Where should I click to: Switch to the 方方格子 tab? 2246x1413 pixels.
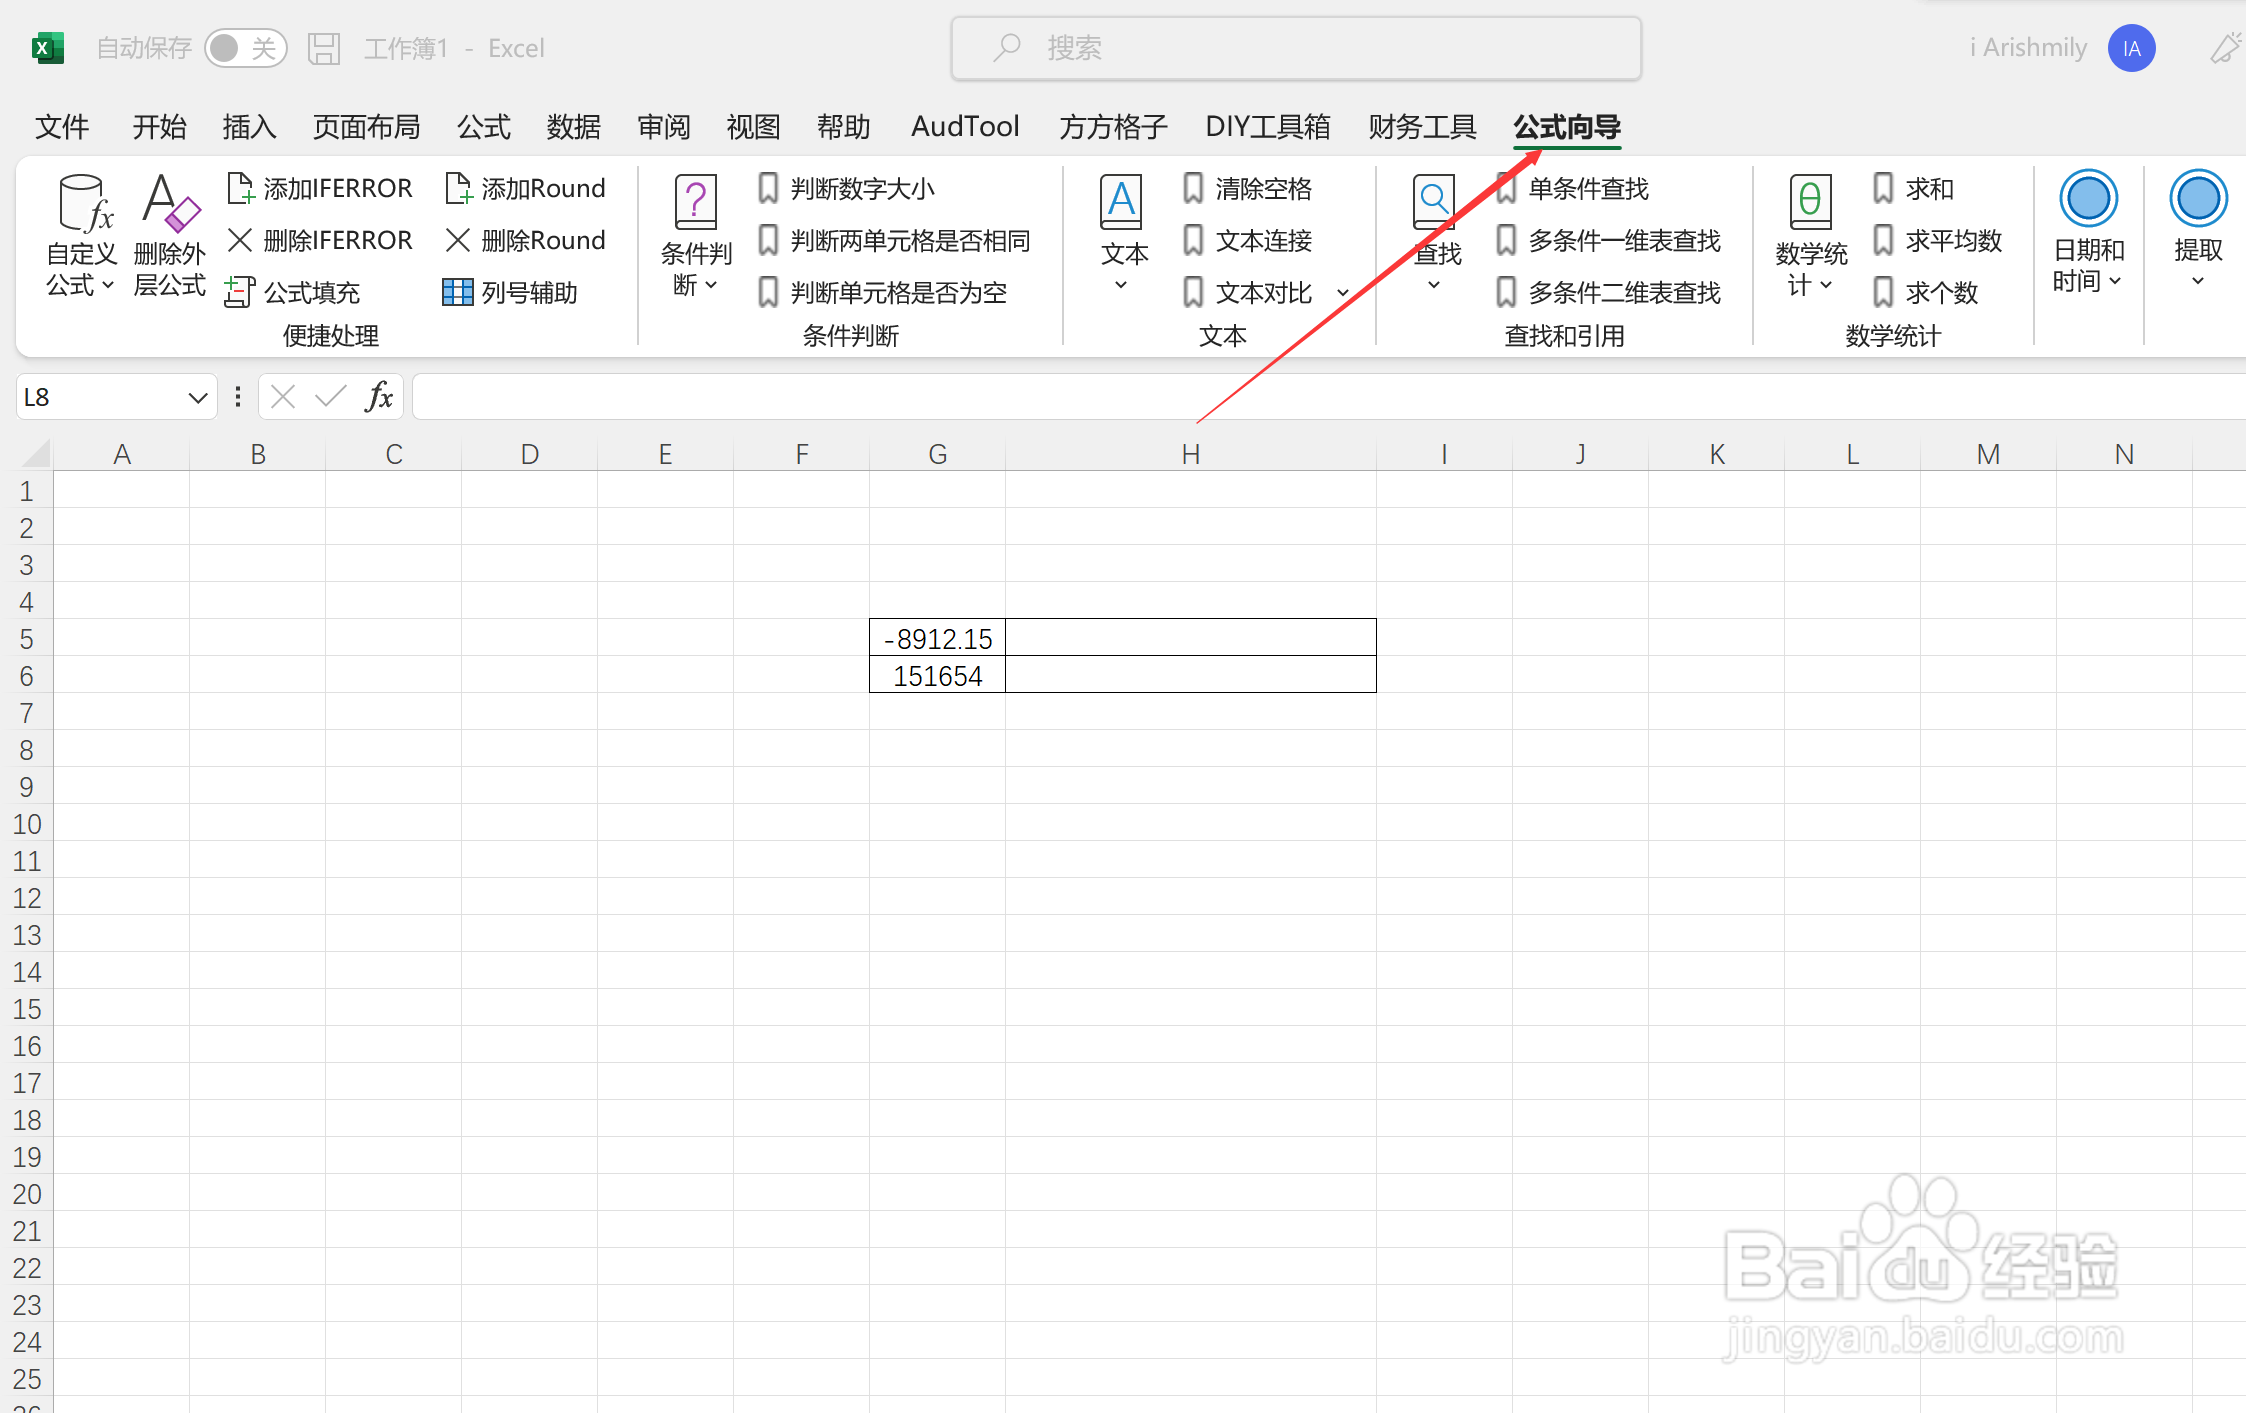tap(1113, 127)
